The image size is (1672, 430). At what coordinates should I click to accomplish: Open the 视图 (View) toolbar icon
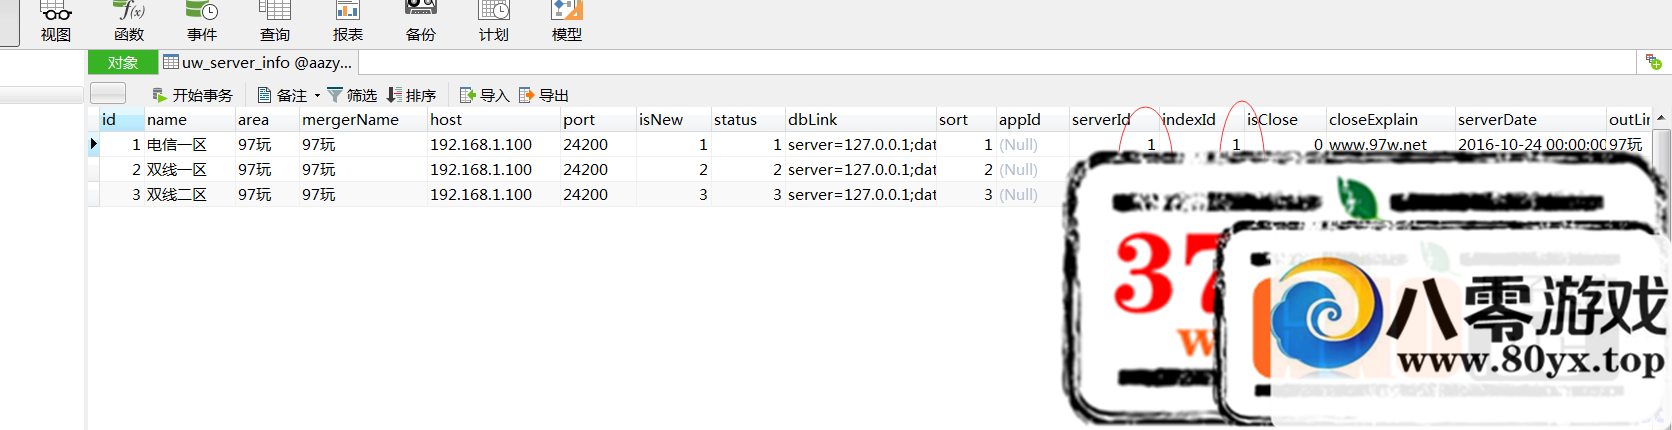click(56, 21)
